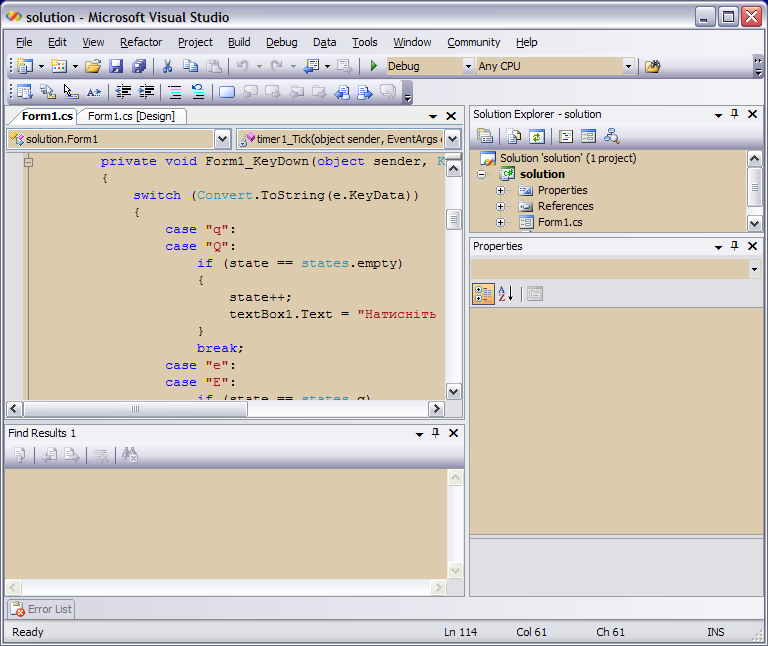Click the Display Quick Info icon
This screenshot has width=768, height=646.
pyautogui.click(x=71, y=92)
